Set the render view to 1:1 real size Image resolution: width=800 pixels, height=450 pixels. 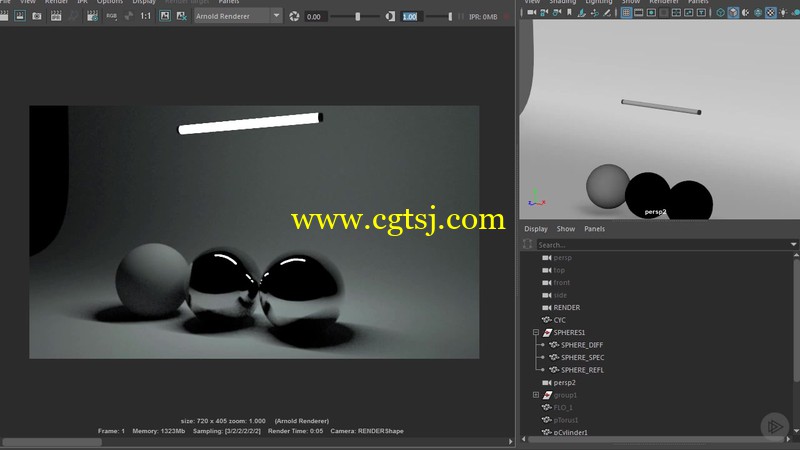(146, 16)
